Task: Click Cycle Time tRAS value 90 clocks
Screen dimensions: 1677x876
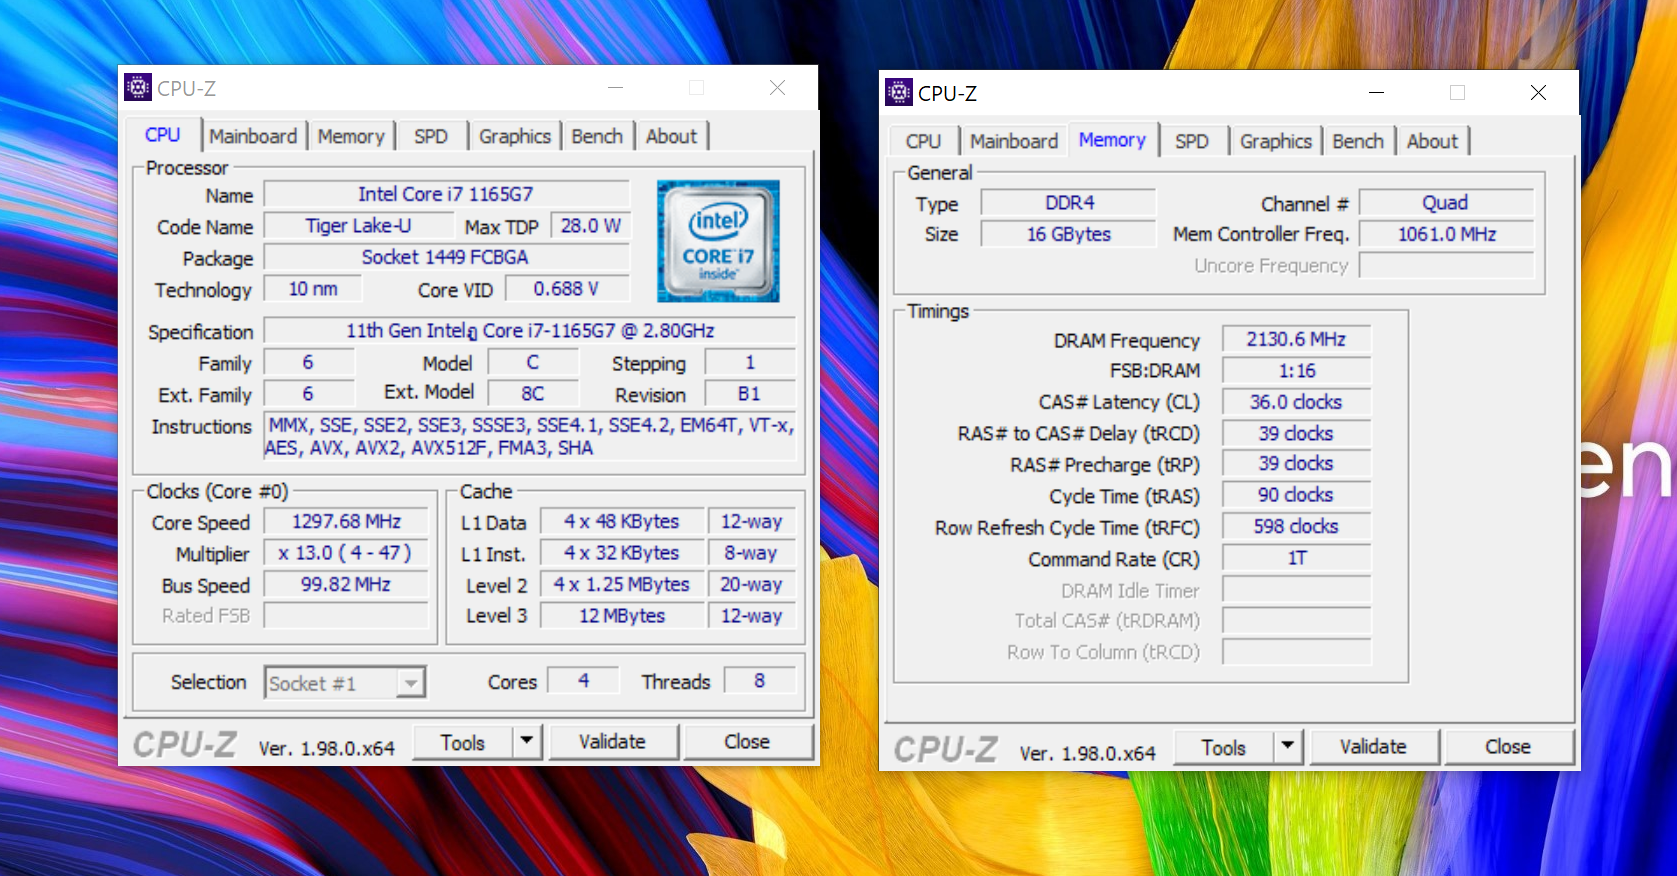Action: click(x=1297, y=495)
